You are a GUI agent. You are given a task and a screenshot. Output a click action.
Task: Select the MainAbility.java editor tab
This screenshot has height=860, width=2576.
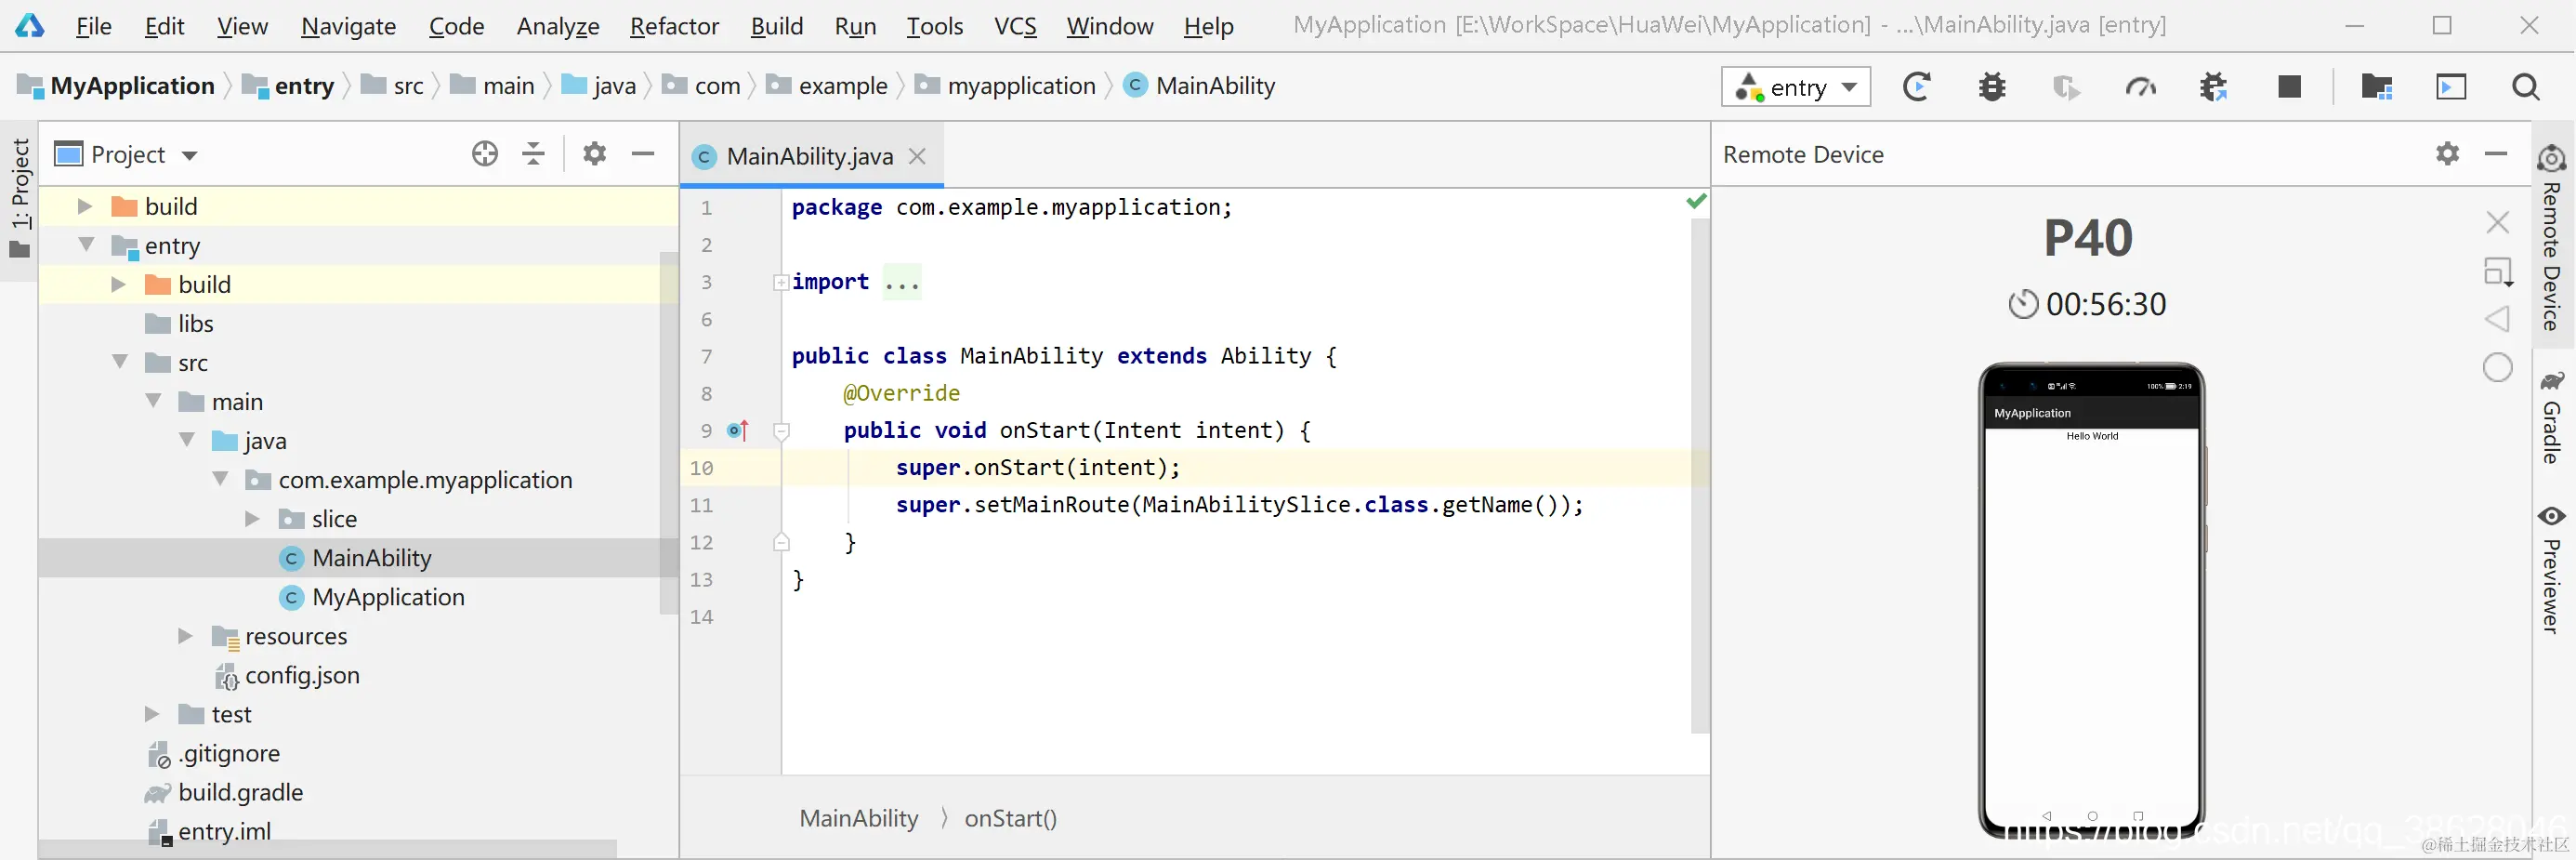click(x=809, y=156)
